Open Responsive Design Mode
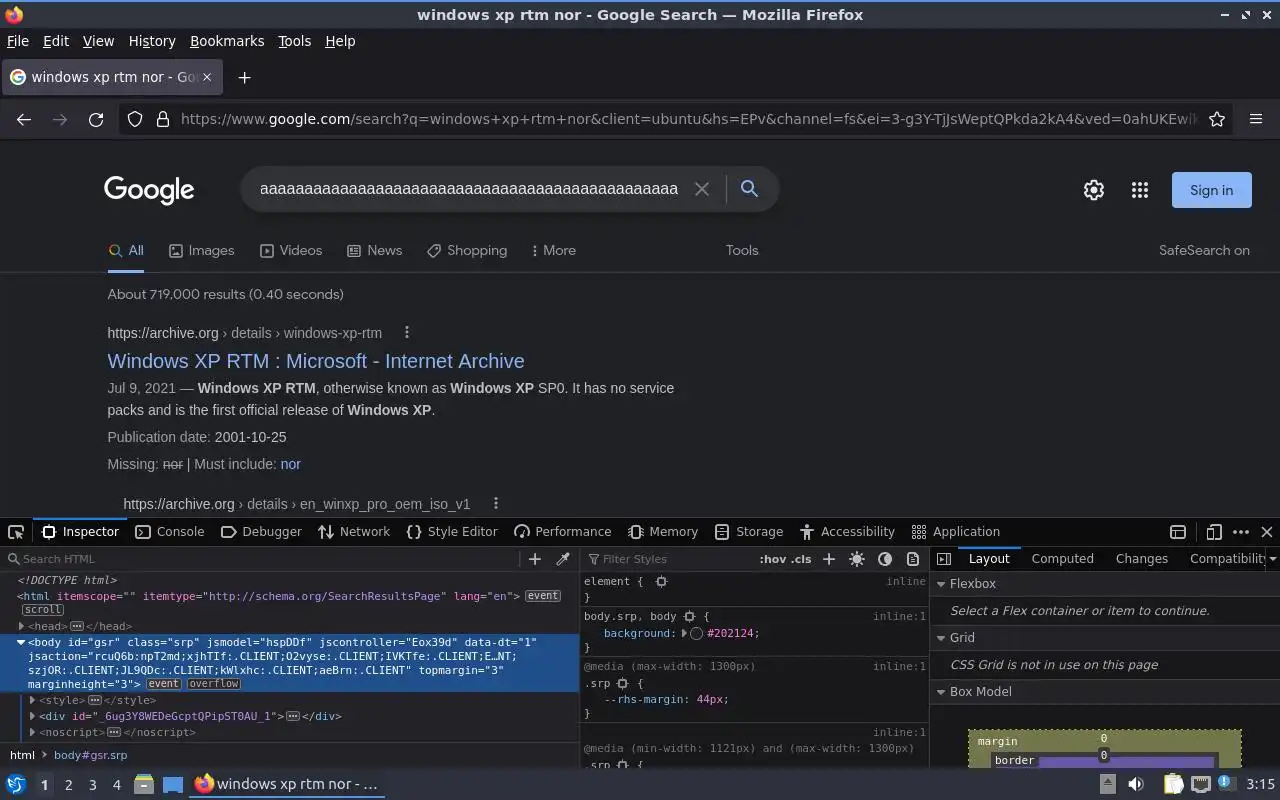Image resolution: width=1280 pixels, height=800 pixels. pos(1214,532)
